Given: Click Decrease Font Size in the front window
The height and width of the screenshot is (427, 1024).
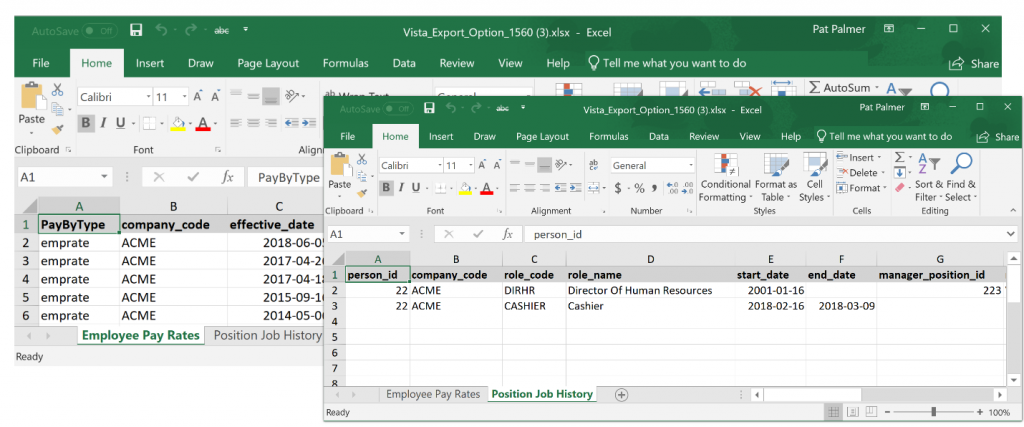Looking at the screenshot, I should click(x=496, y=166).
